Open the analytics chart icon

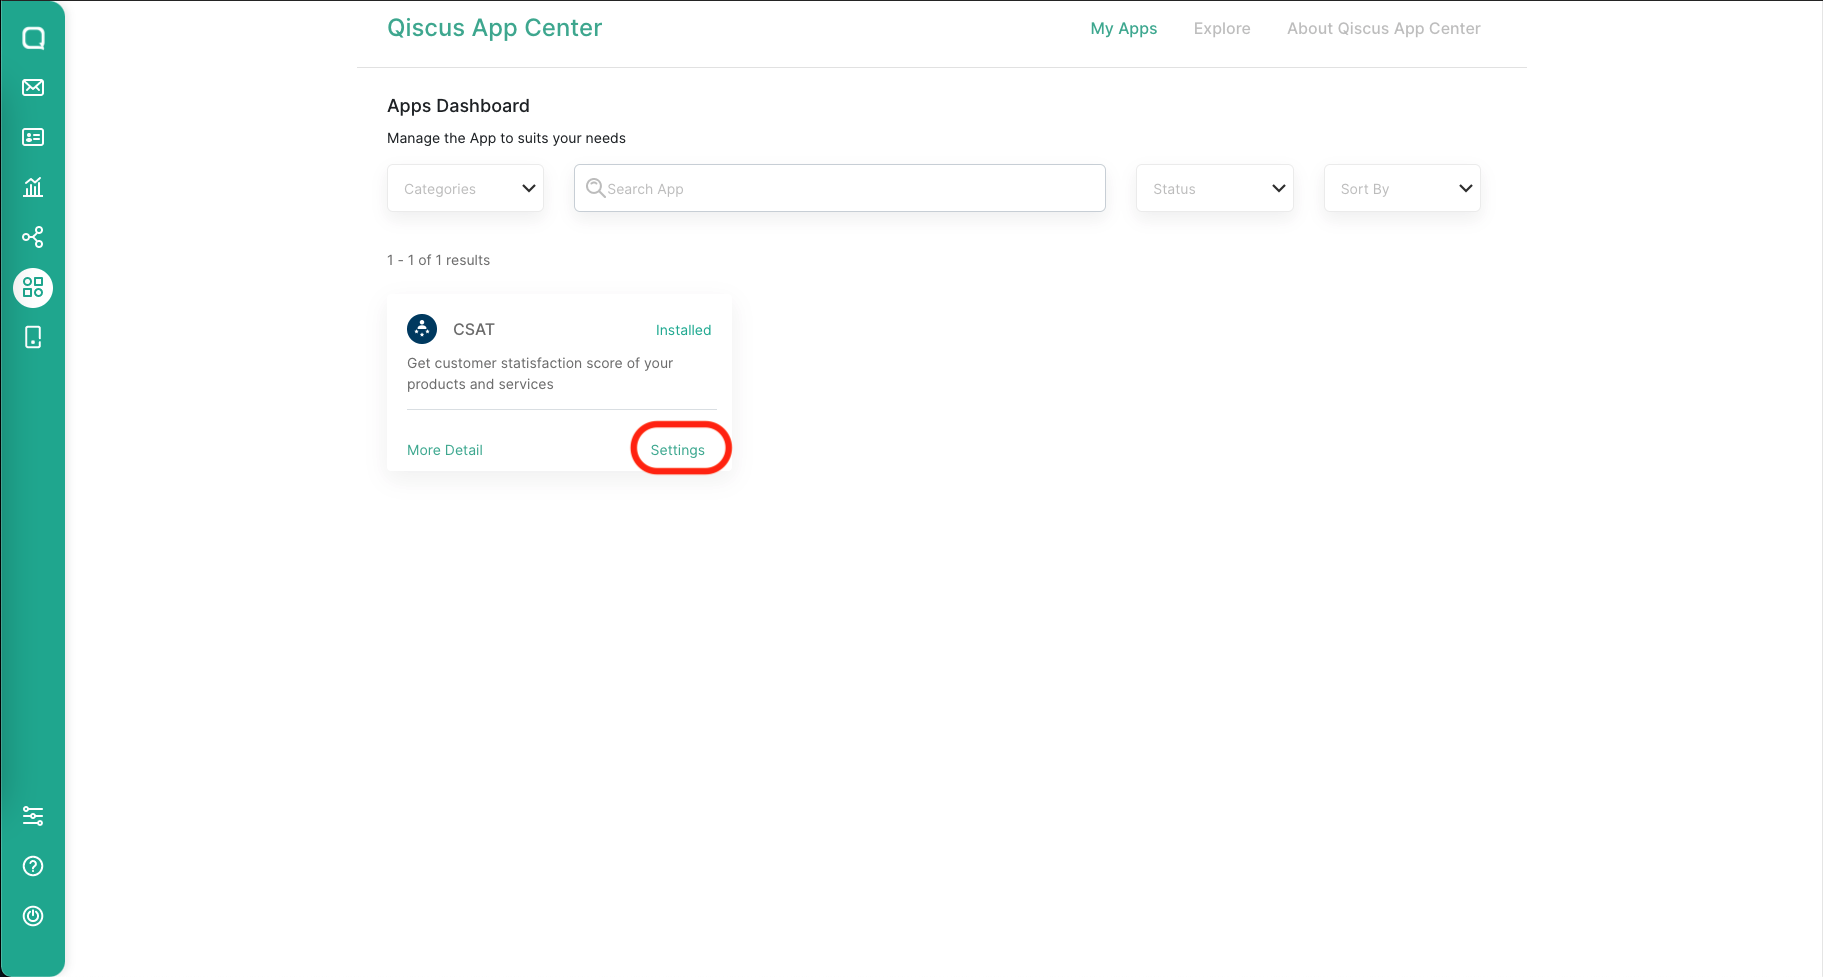[x=33, y=187]
